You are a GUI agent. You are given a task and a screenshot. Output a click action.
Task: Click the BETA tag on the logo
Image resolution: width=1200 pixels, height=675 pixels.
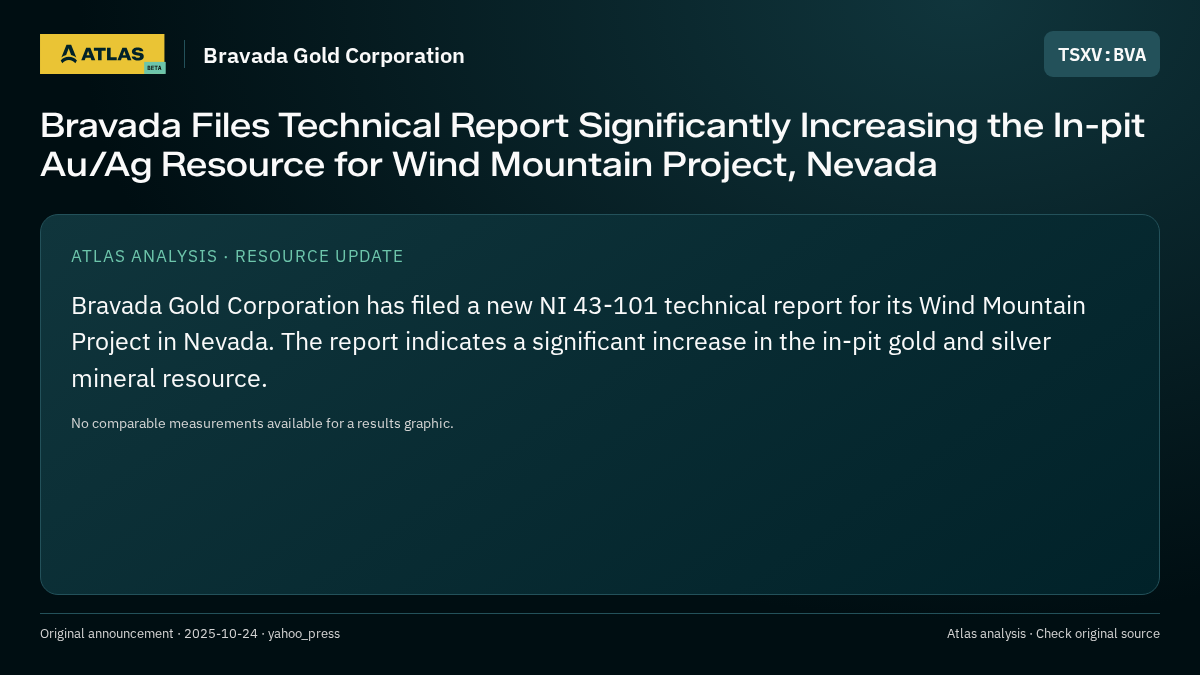coord(154,68)
